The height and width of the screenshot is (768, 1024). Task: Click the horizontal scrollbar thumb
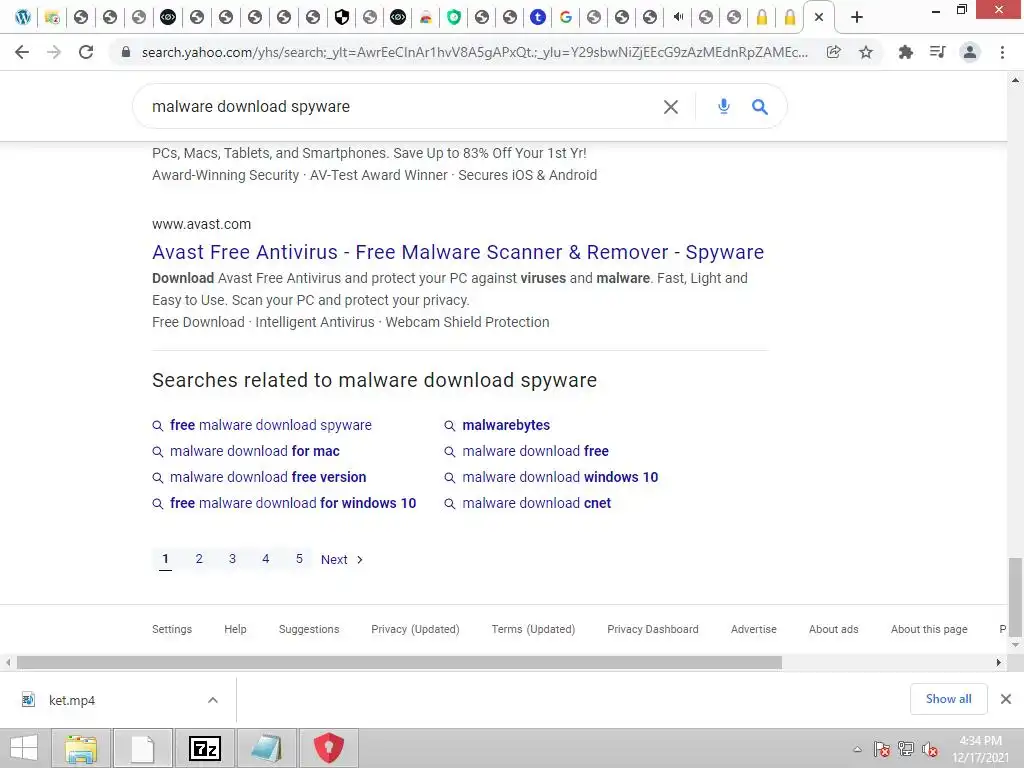click(x=399, y=663)
